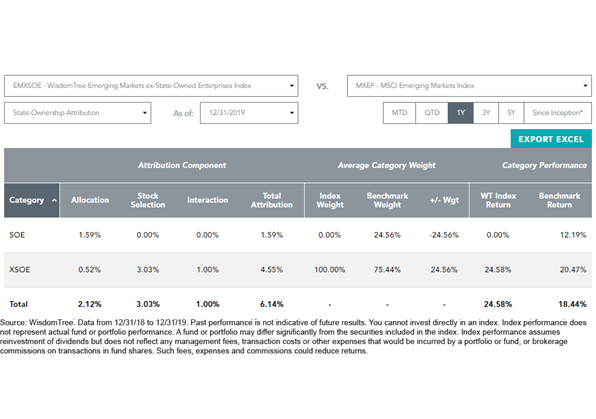Screen dimensions: 596x419
Task: Select the XSOE category row
Action: point(298,270)
